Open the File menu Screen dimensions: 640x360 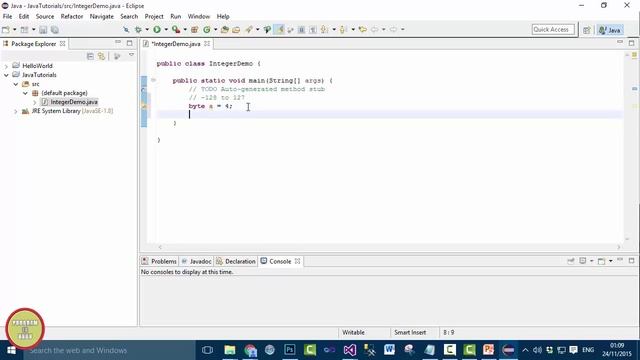7,16
